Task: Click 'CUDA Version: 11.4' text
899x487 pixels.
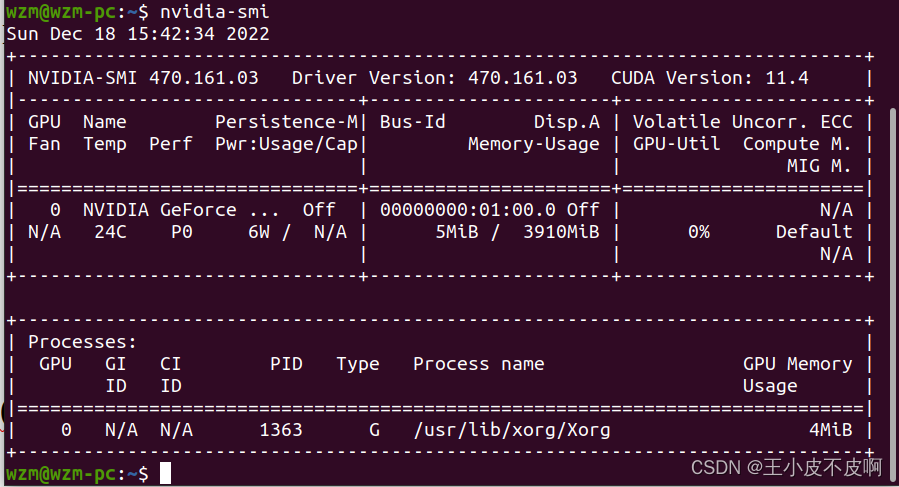Action: coord(710,78)
